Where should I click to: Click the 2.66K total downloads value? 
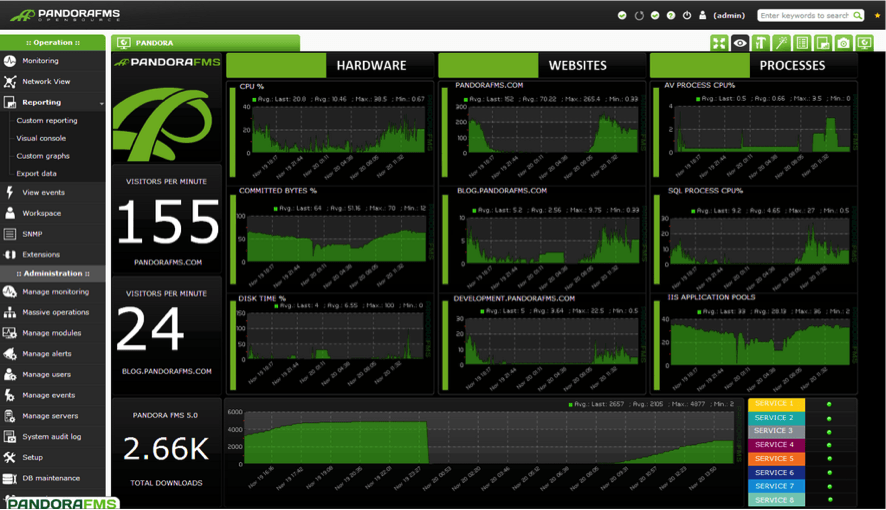[x=166, y=449]
